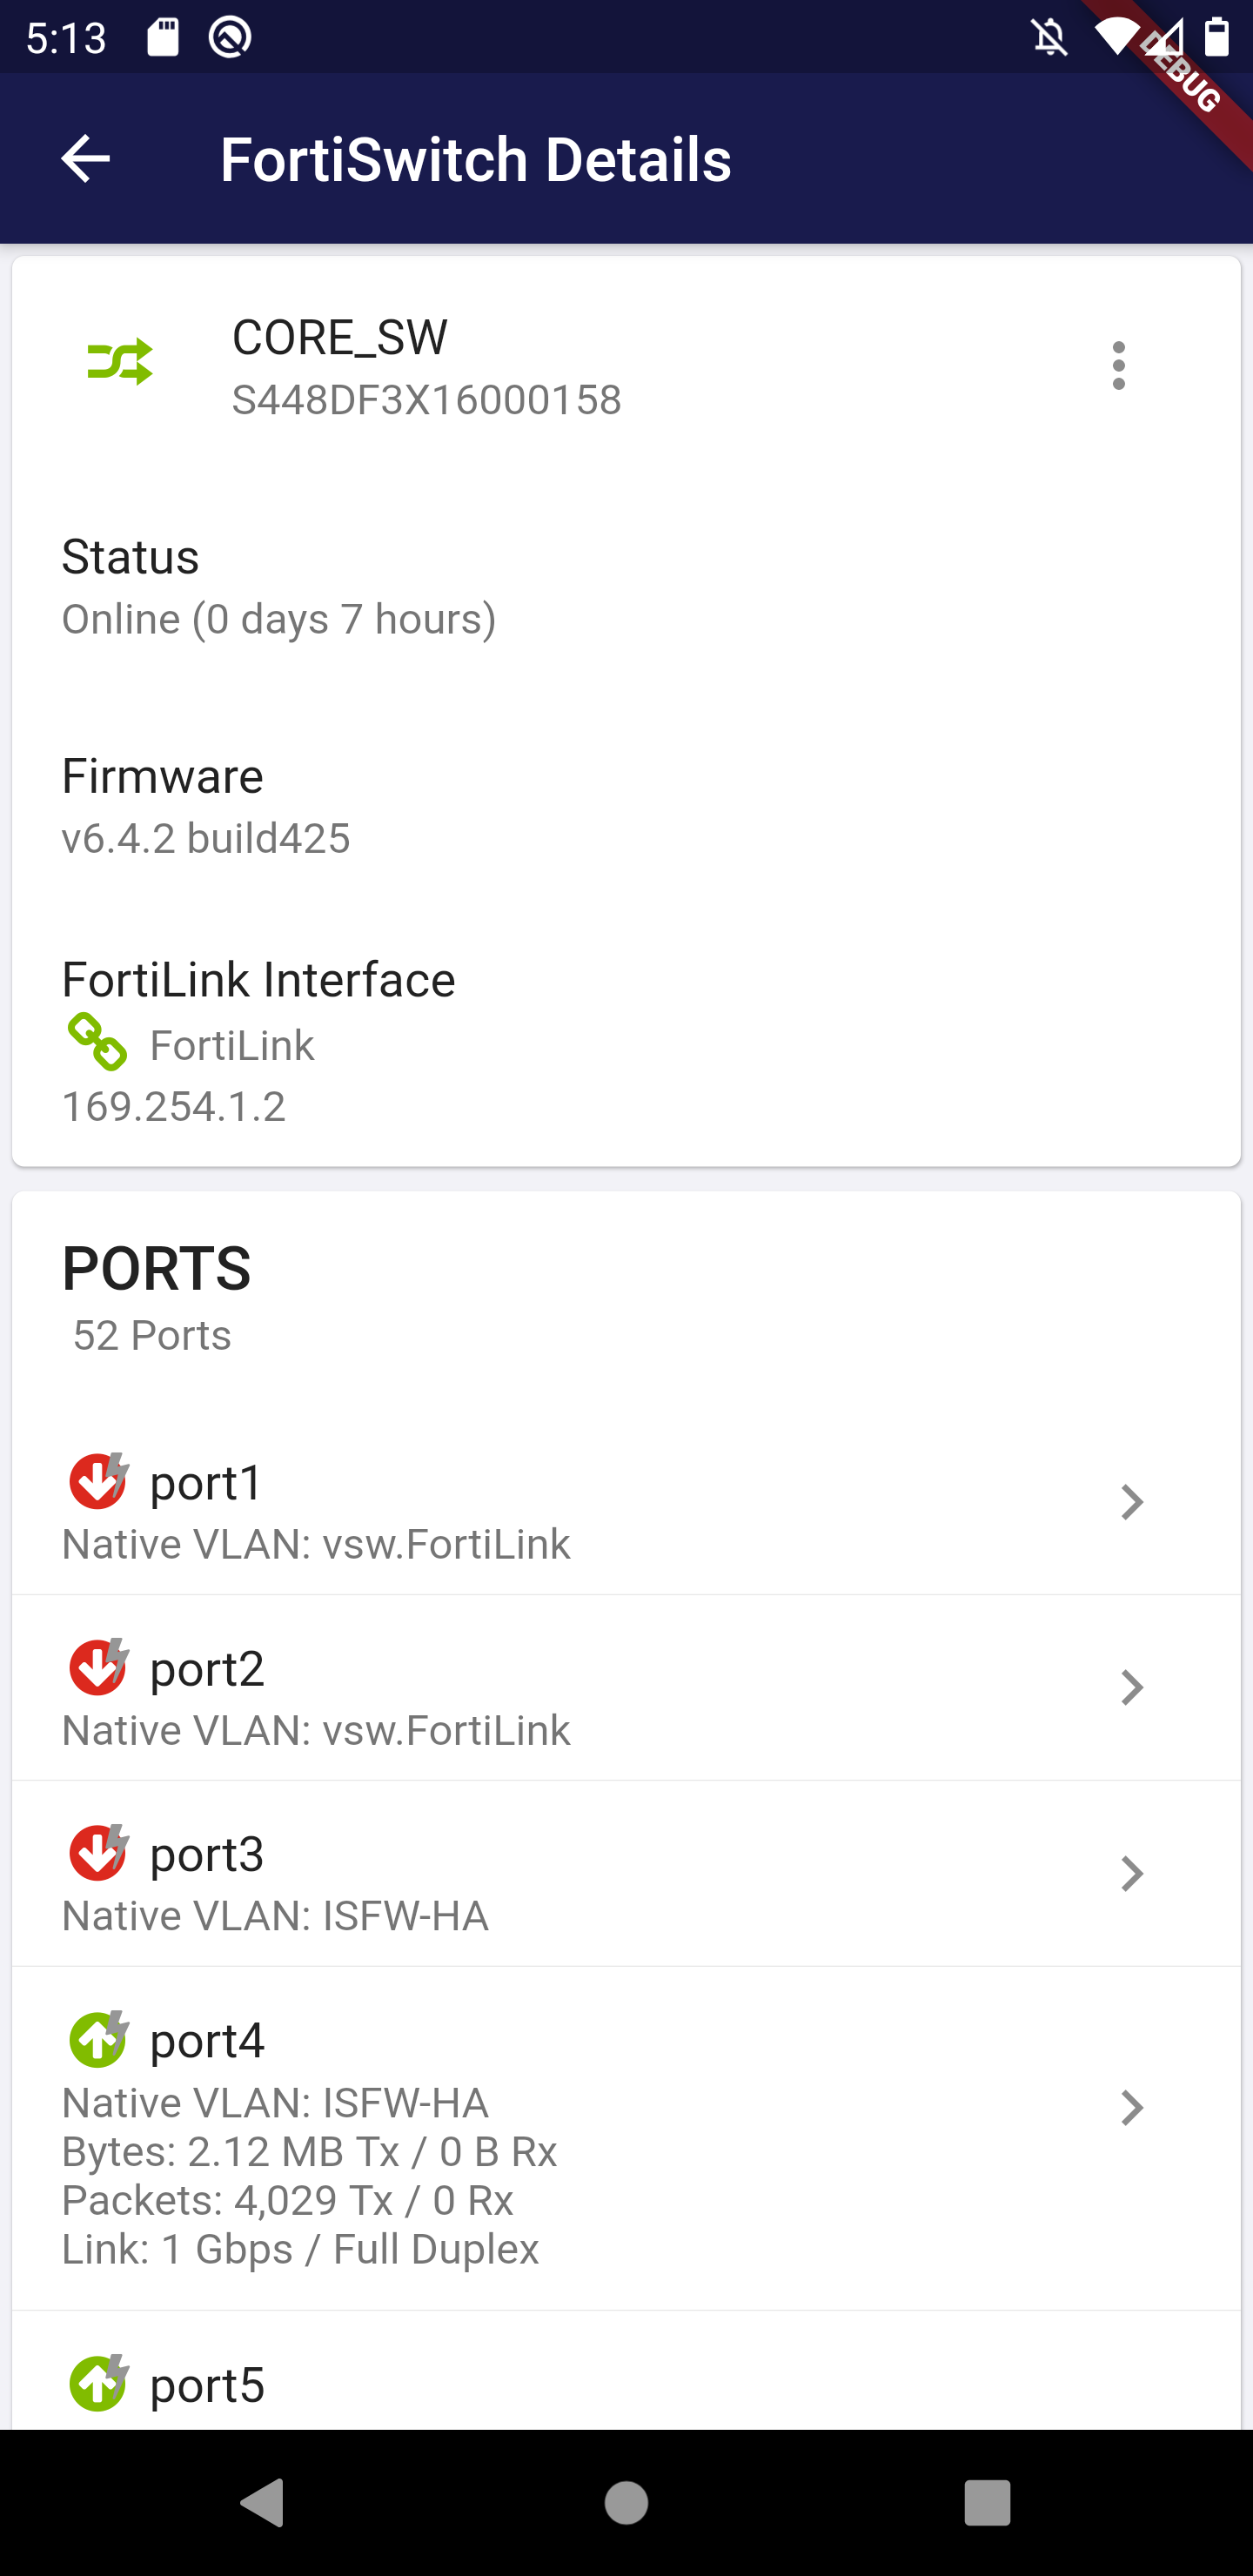The width and height of the screenshot is (1253, 2576).
Task: Tap the FortiLink interface name text
Action: 232,1046
